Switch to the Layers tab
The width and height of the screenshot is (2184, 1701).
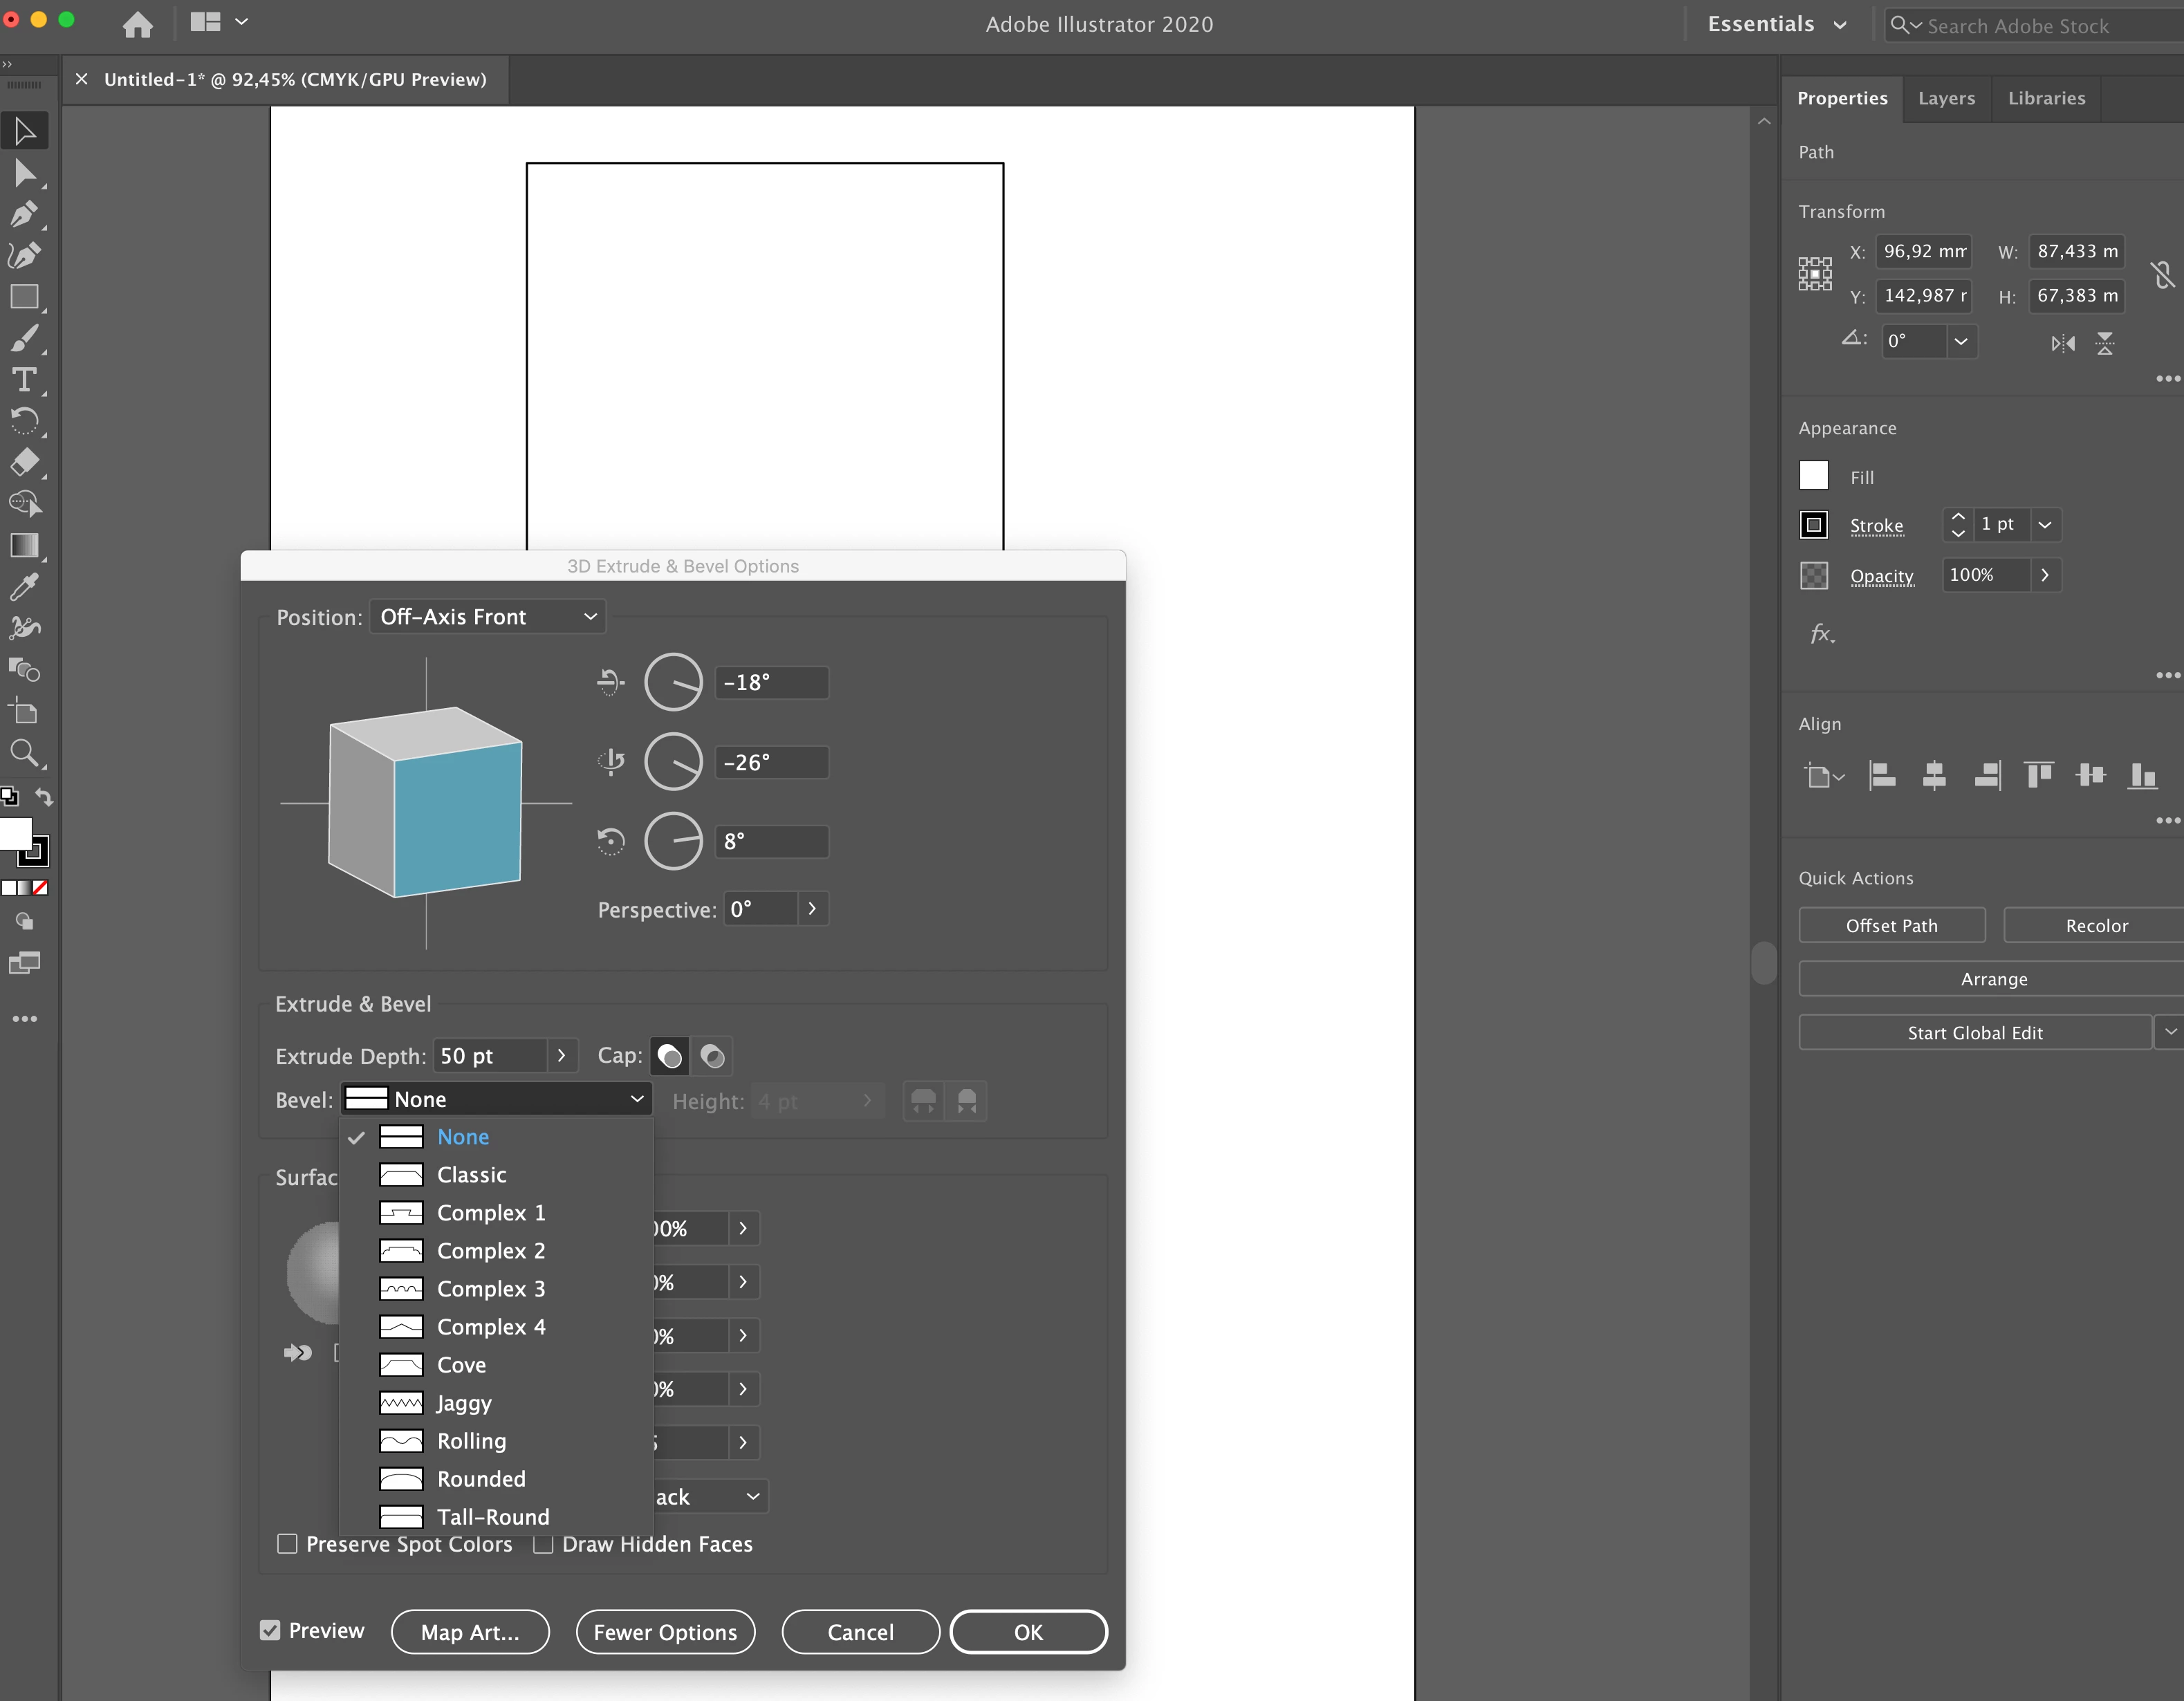click(x=1946, y=98)
